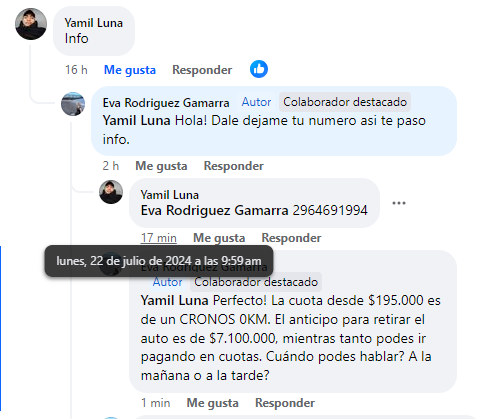The height and width of the screenshot is (419, 485).
Task: Like Eva's 'Hola! Dale dejame tu numero' reply
Action: pos(161,166)
